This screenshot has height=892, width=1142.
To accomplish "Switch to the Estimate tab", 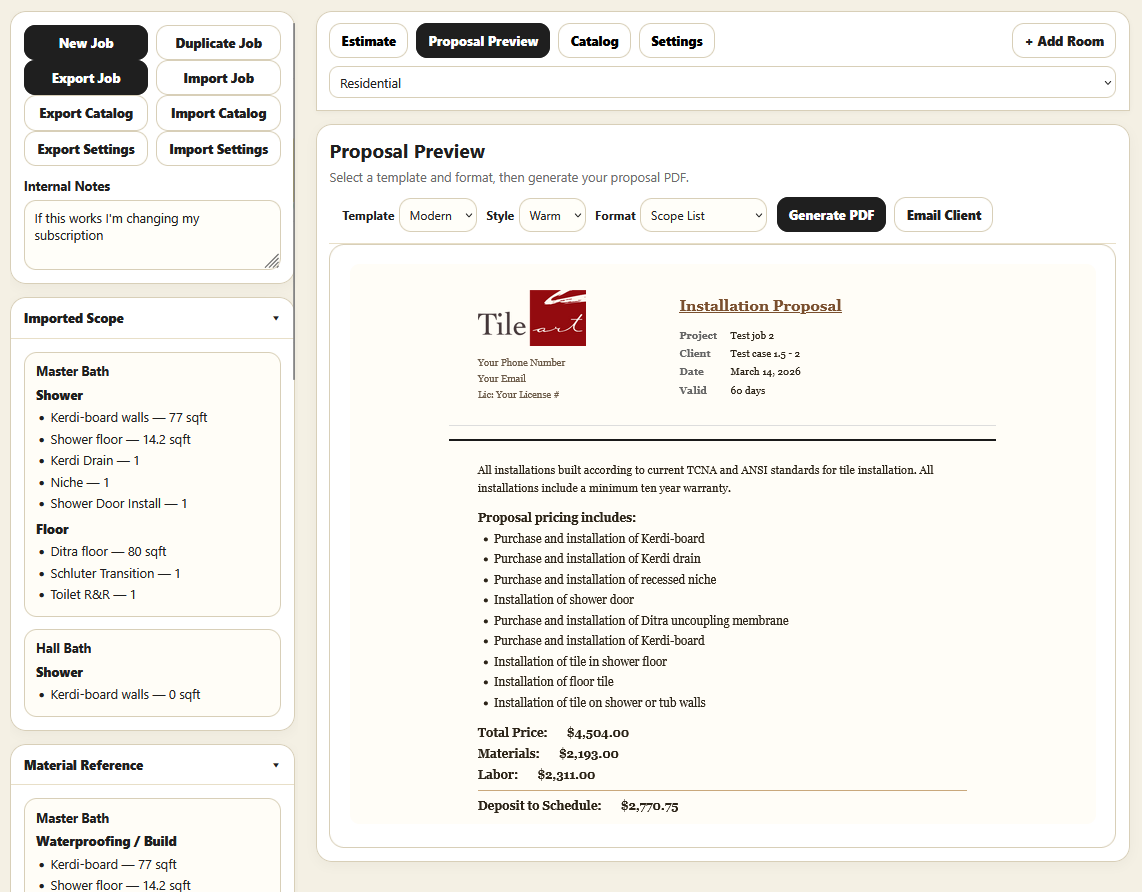I will point(368,41).
